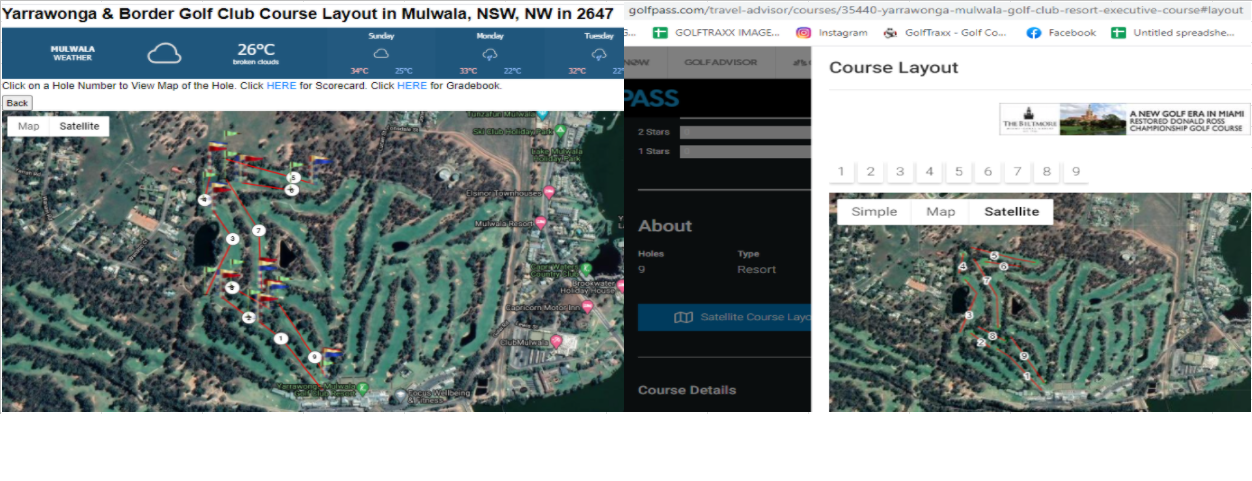This screenshot has width=1252, height=481.
Task: Switch left map to Map view
Action: point(28,126)
